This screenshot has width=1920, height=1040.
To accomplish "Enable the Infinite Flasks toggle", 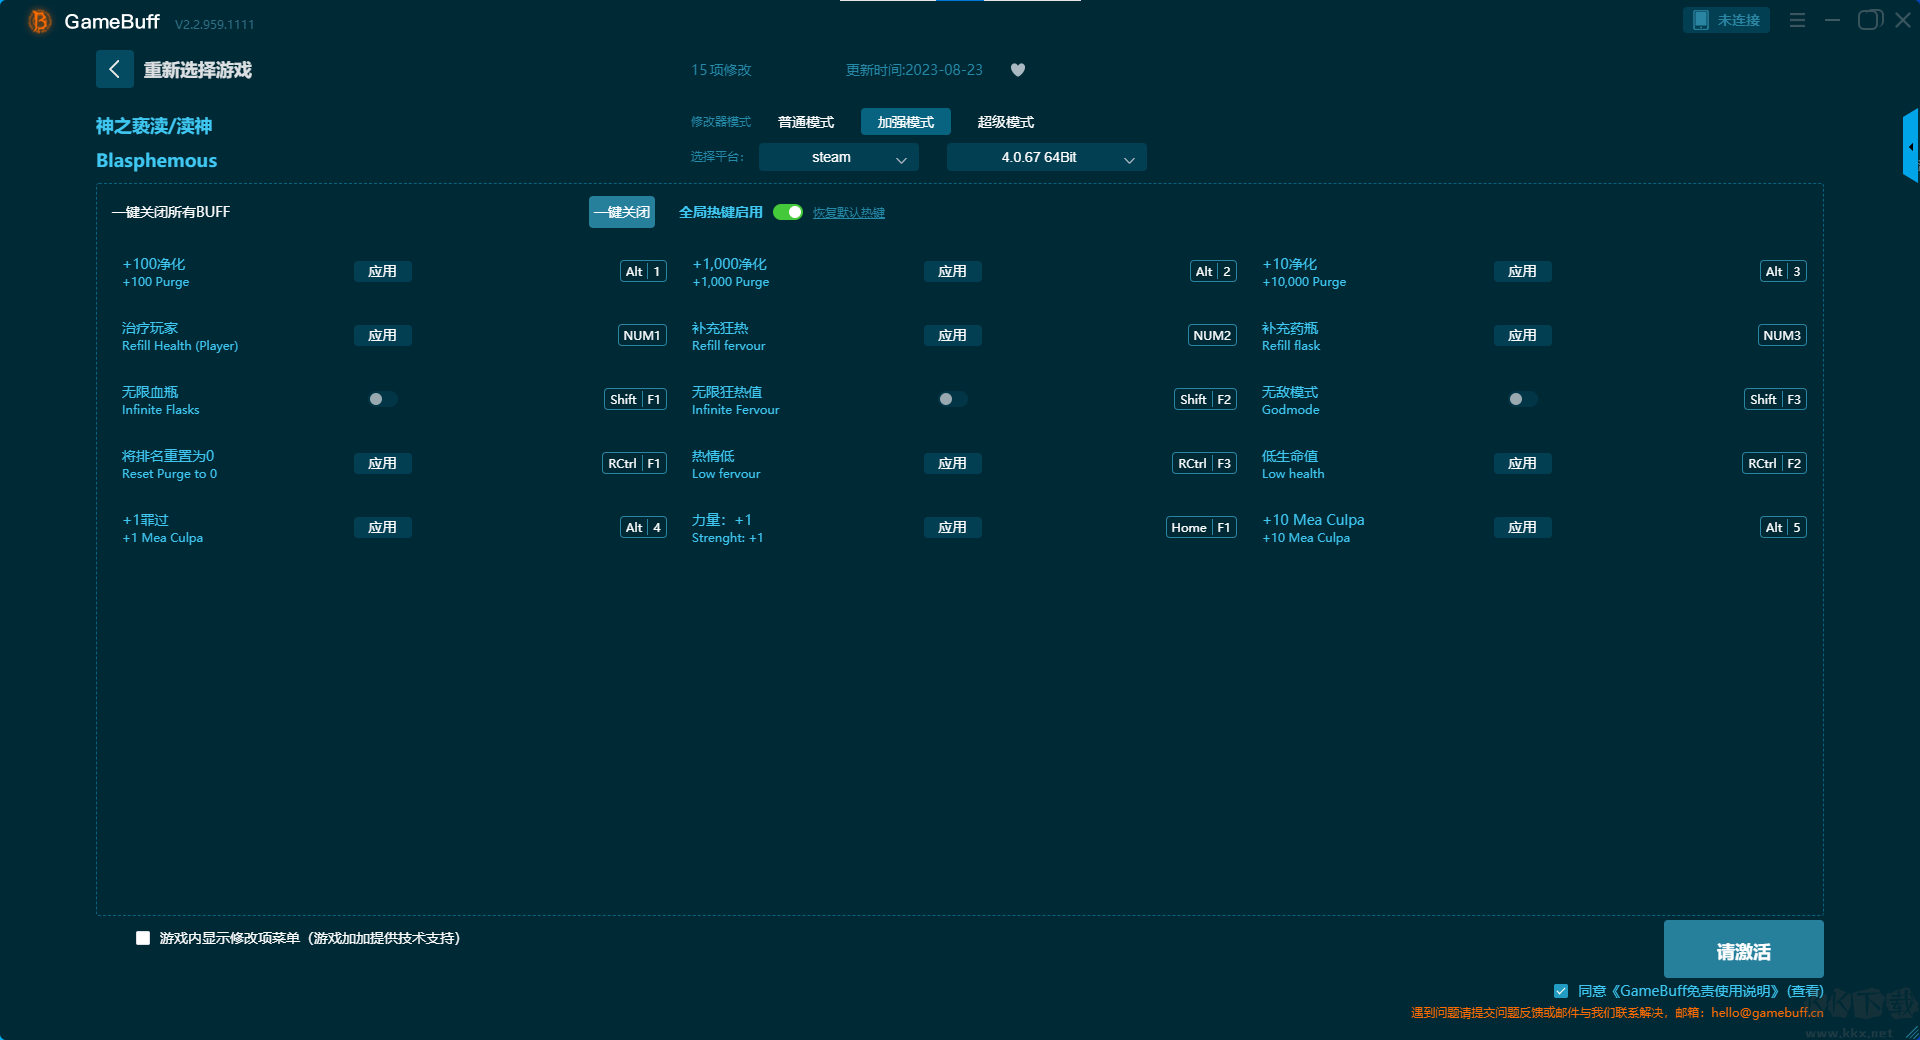I will pyautogui.click(x=382, y=400).
